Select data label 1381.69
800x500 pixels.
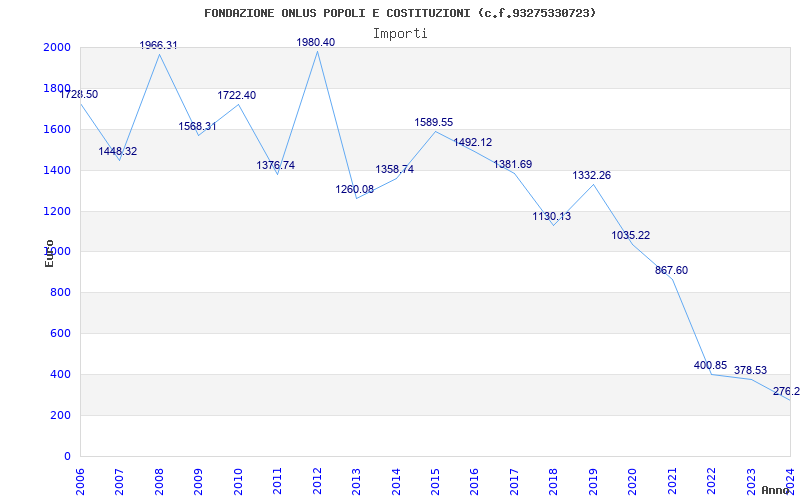click(x=513, y=164)
